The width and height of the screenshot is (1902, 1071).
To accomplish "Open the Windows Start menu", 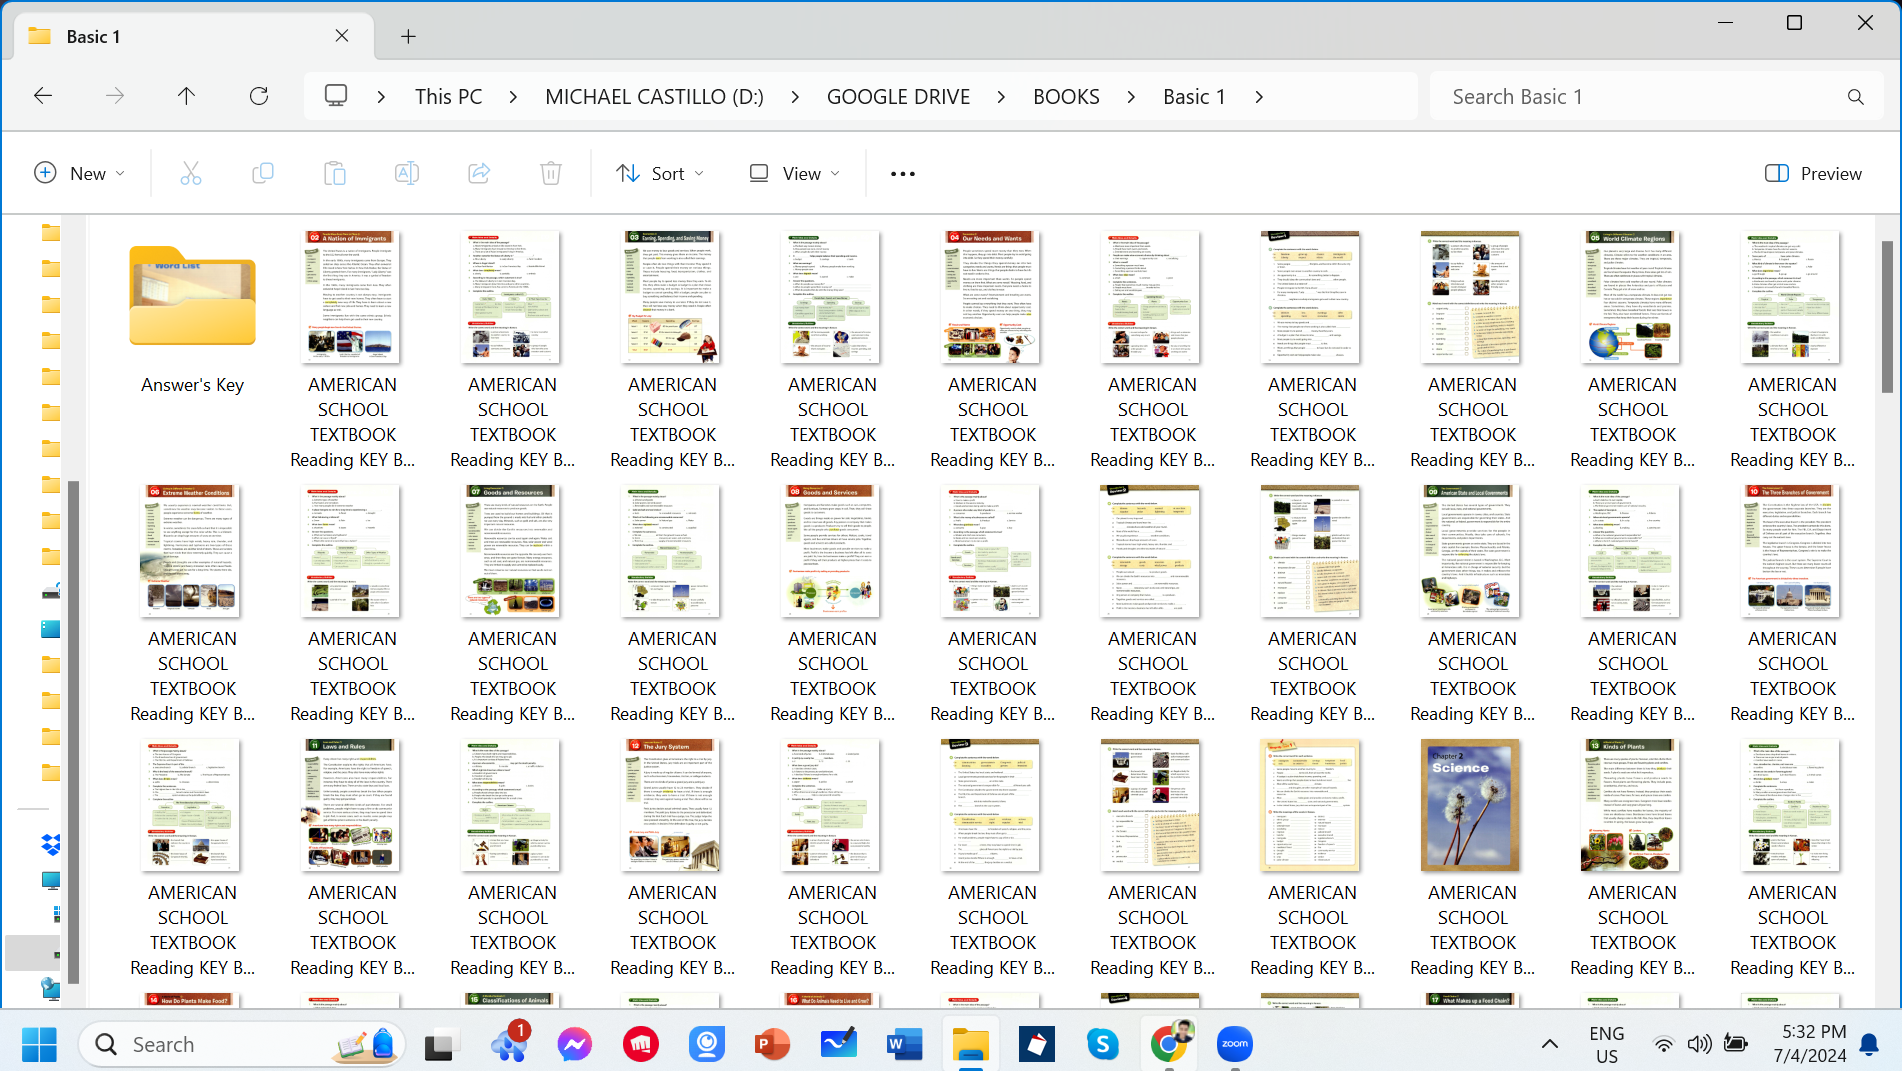I will (39, 1044).
